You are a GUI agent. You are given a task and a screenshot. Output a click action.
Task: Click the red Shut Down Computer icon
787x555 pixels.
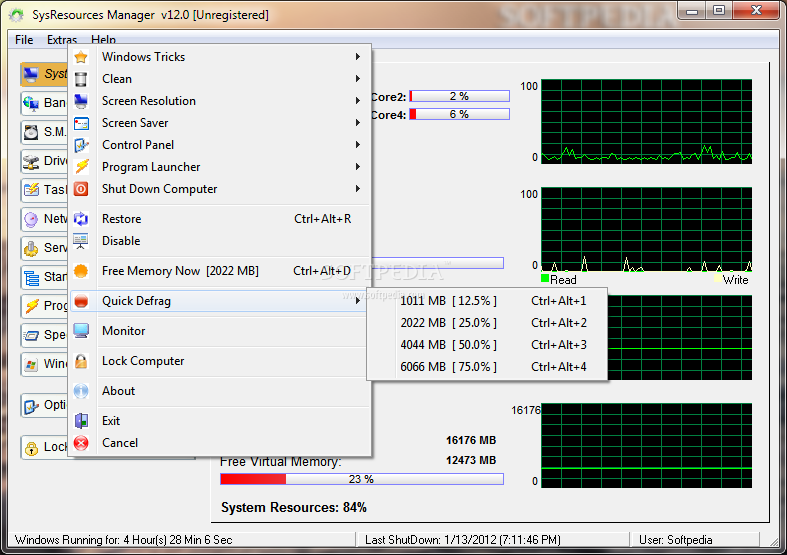81,189
